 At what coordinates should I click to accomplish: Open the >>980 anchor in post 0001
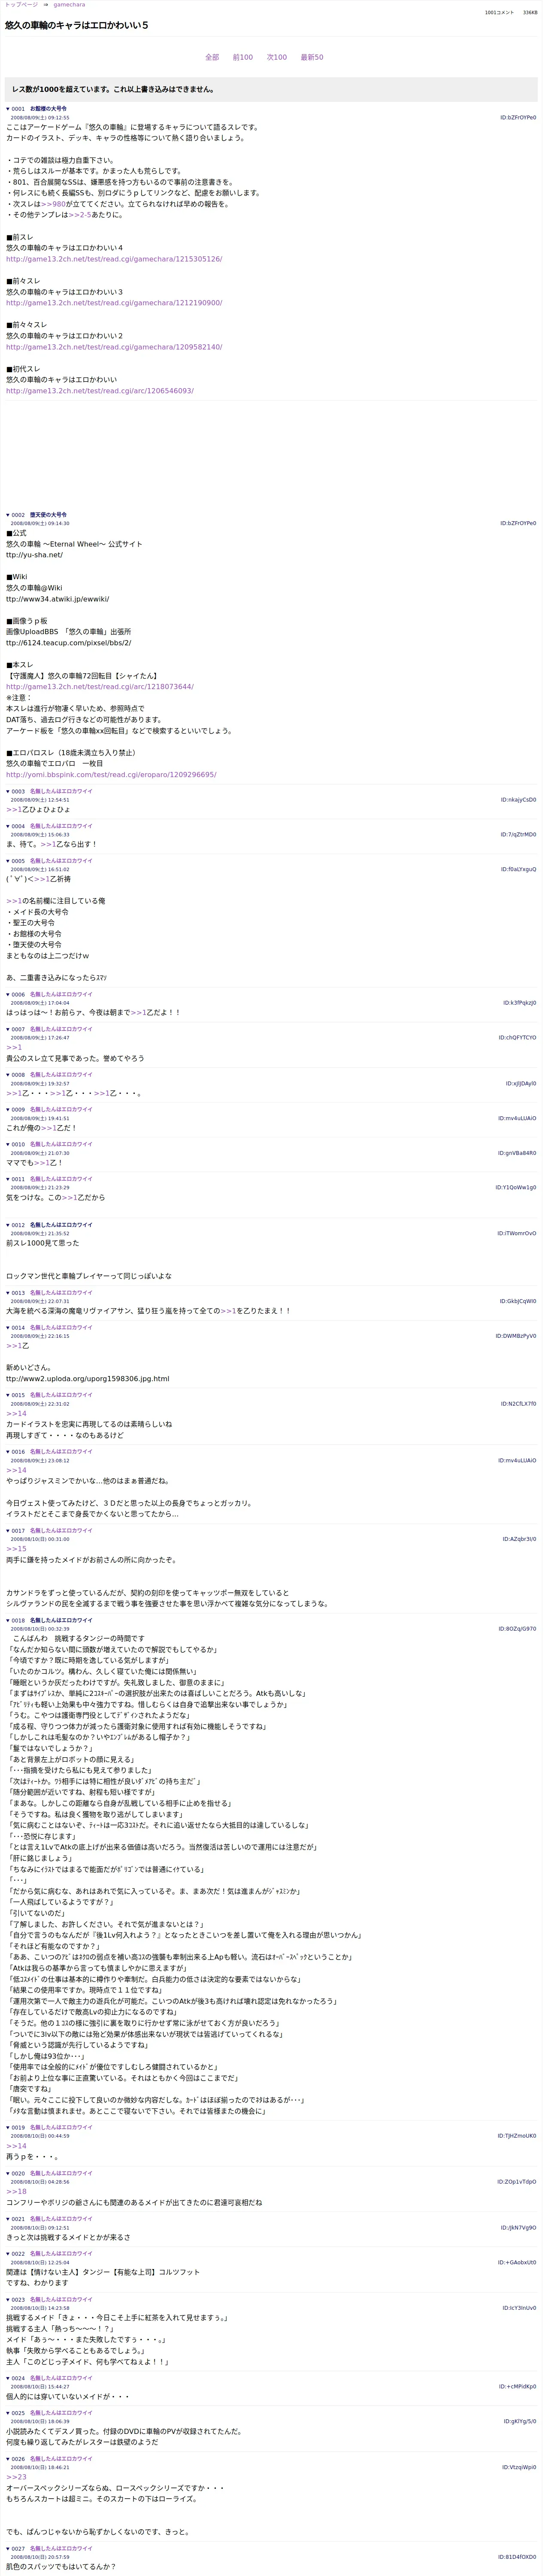54,204
